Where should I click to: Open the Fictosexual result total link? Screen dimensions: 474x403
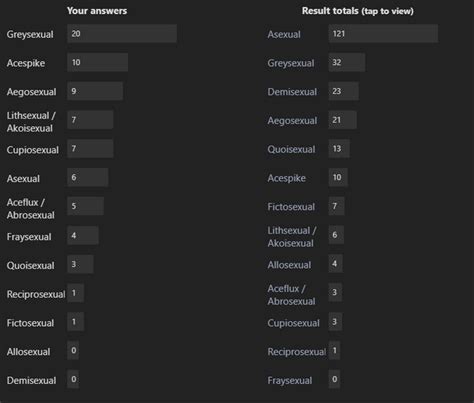(x=291, y=207)
